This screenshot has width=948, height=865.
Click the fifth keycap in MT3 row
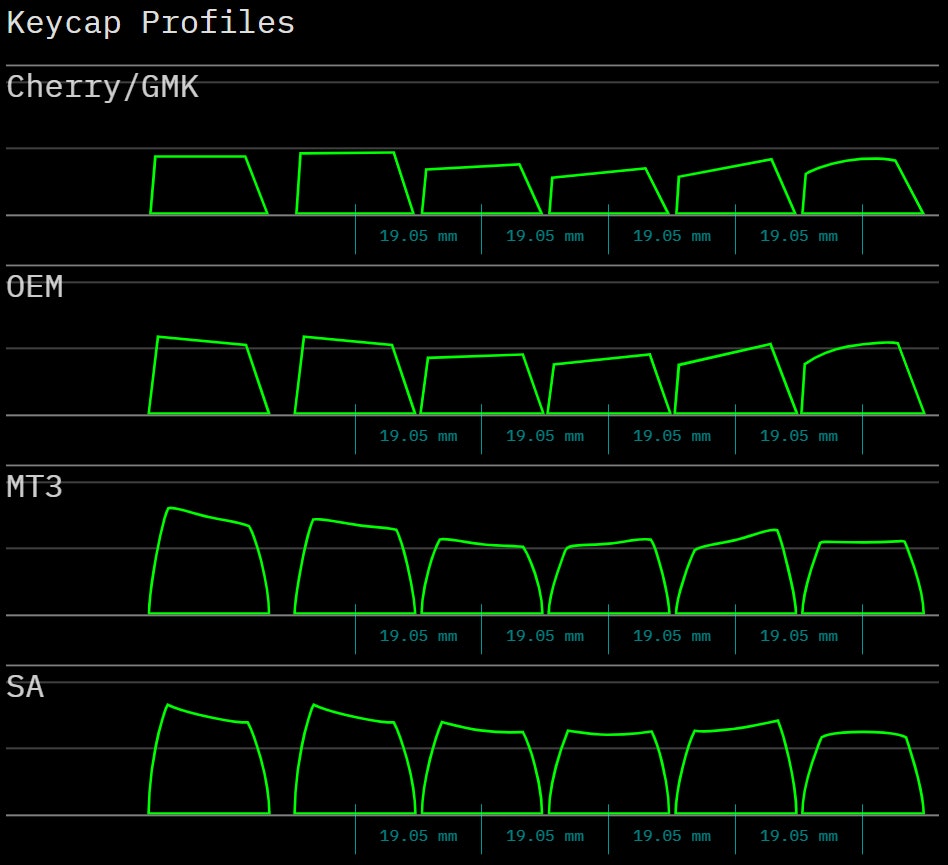pyautogui.click(x=736, y=576)
